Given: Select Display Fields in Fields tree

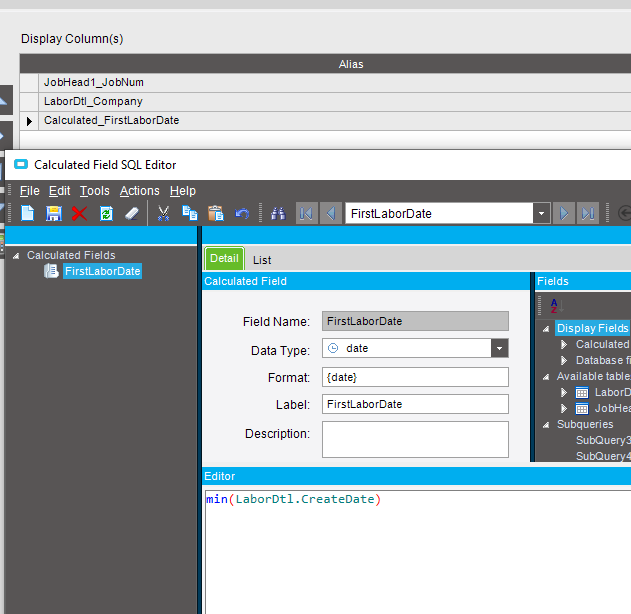Looking at the screenshot, I should [x=592, y=328].
